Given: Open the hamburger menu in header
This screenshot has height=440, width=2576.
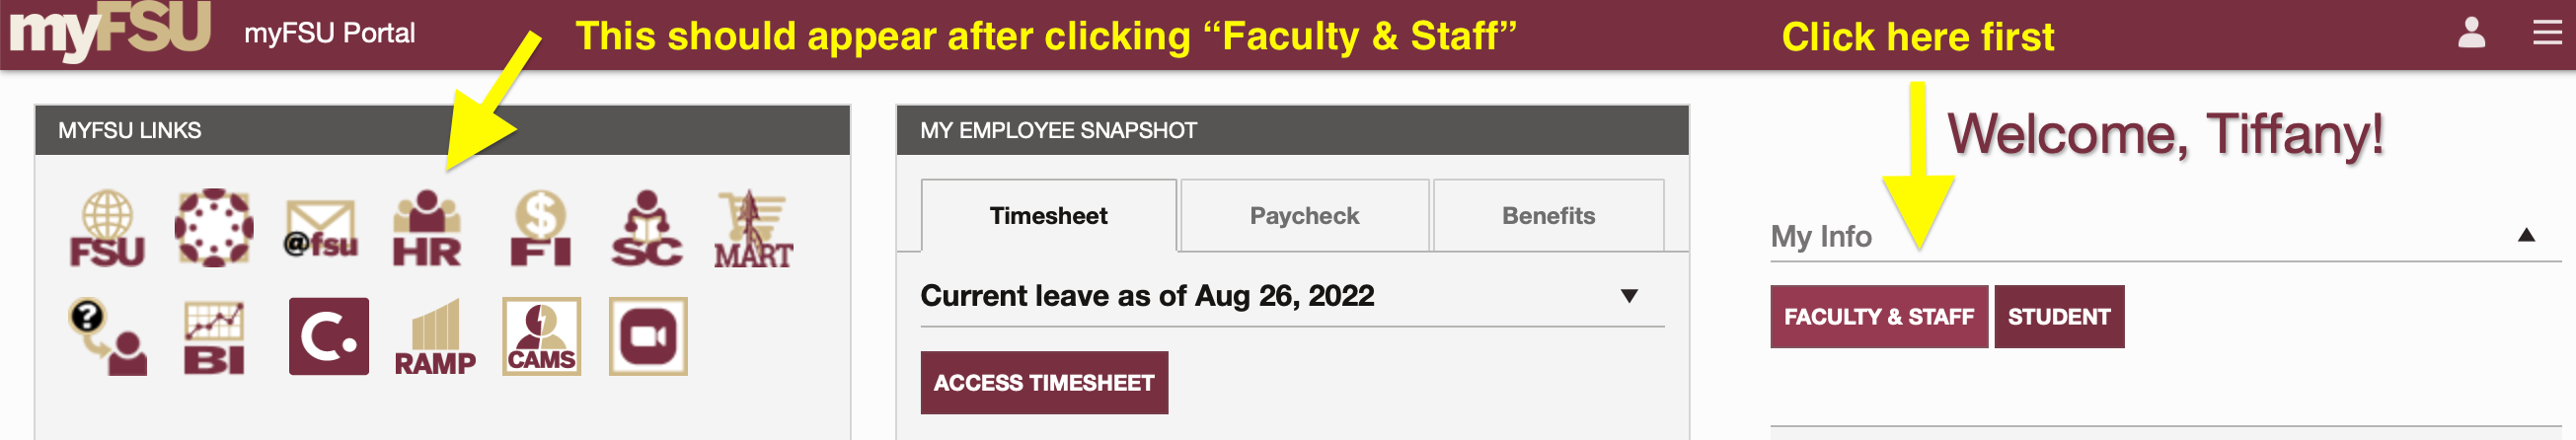Looking at the screenshot, I should tap(2546, 33).
